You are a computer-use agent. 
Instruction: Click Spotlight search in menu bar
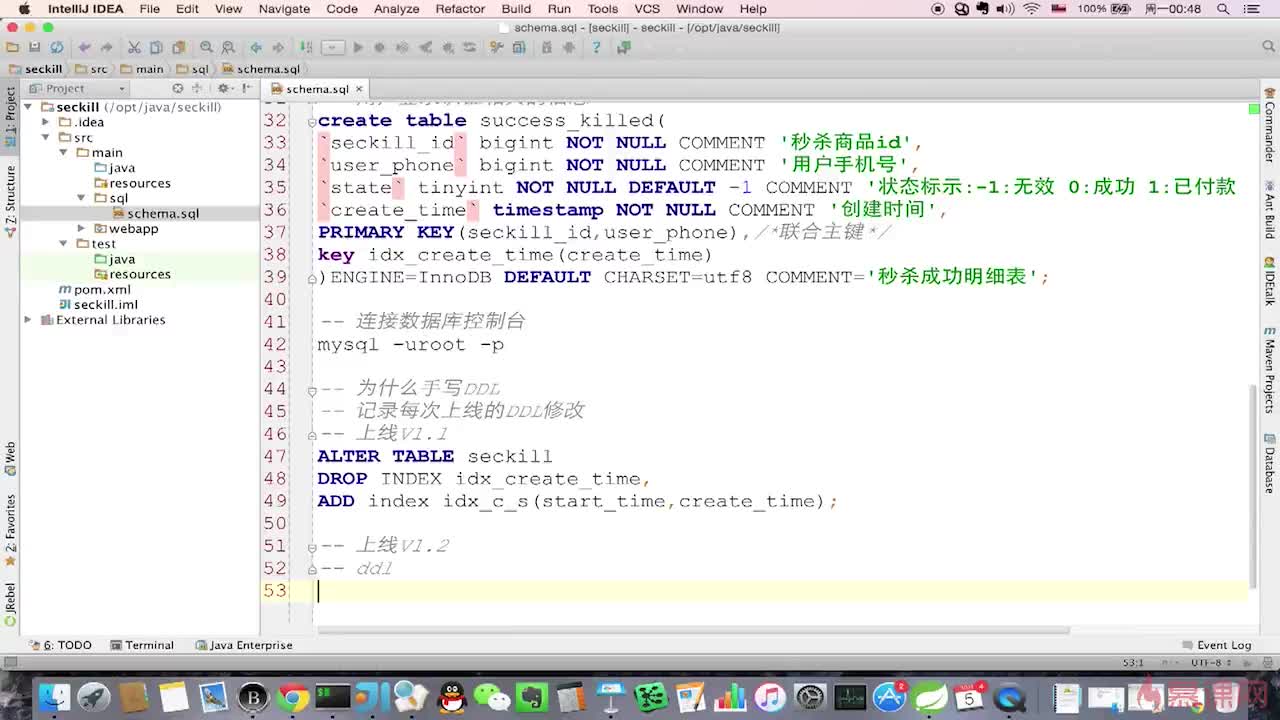tap(1223, 9)
